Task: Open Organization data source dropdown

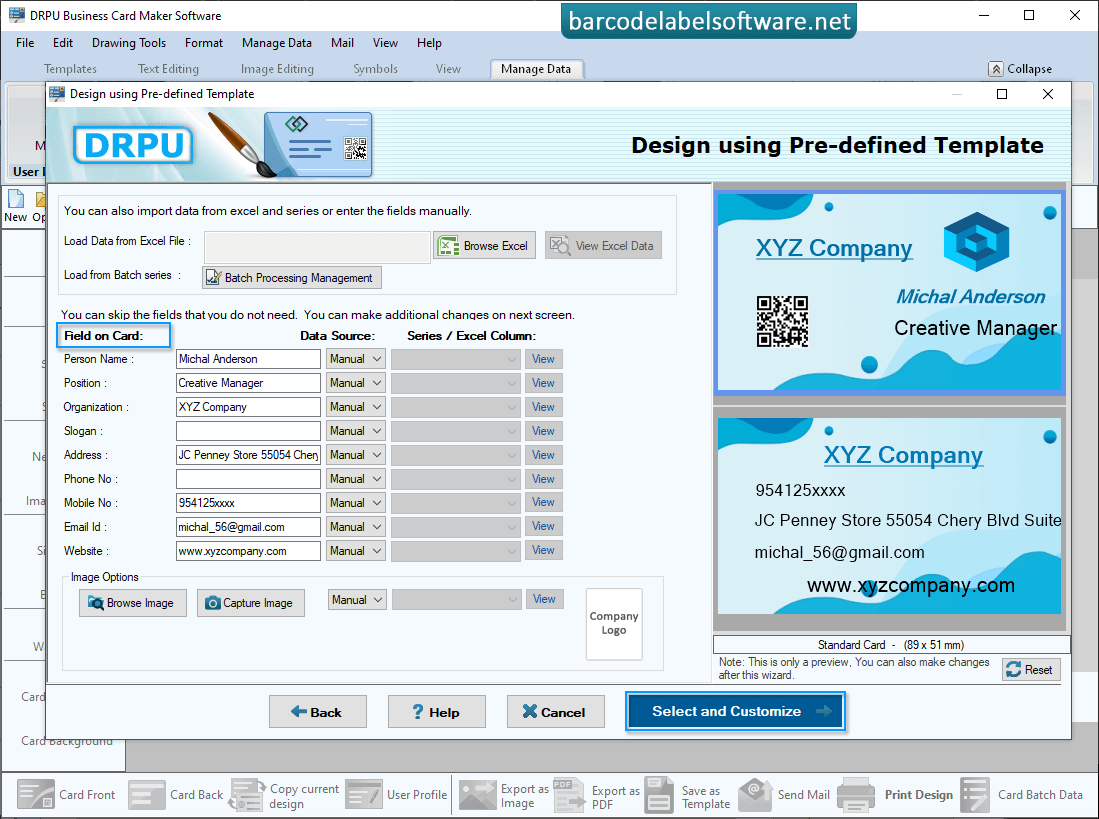Action: pos(356,407)
